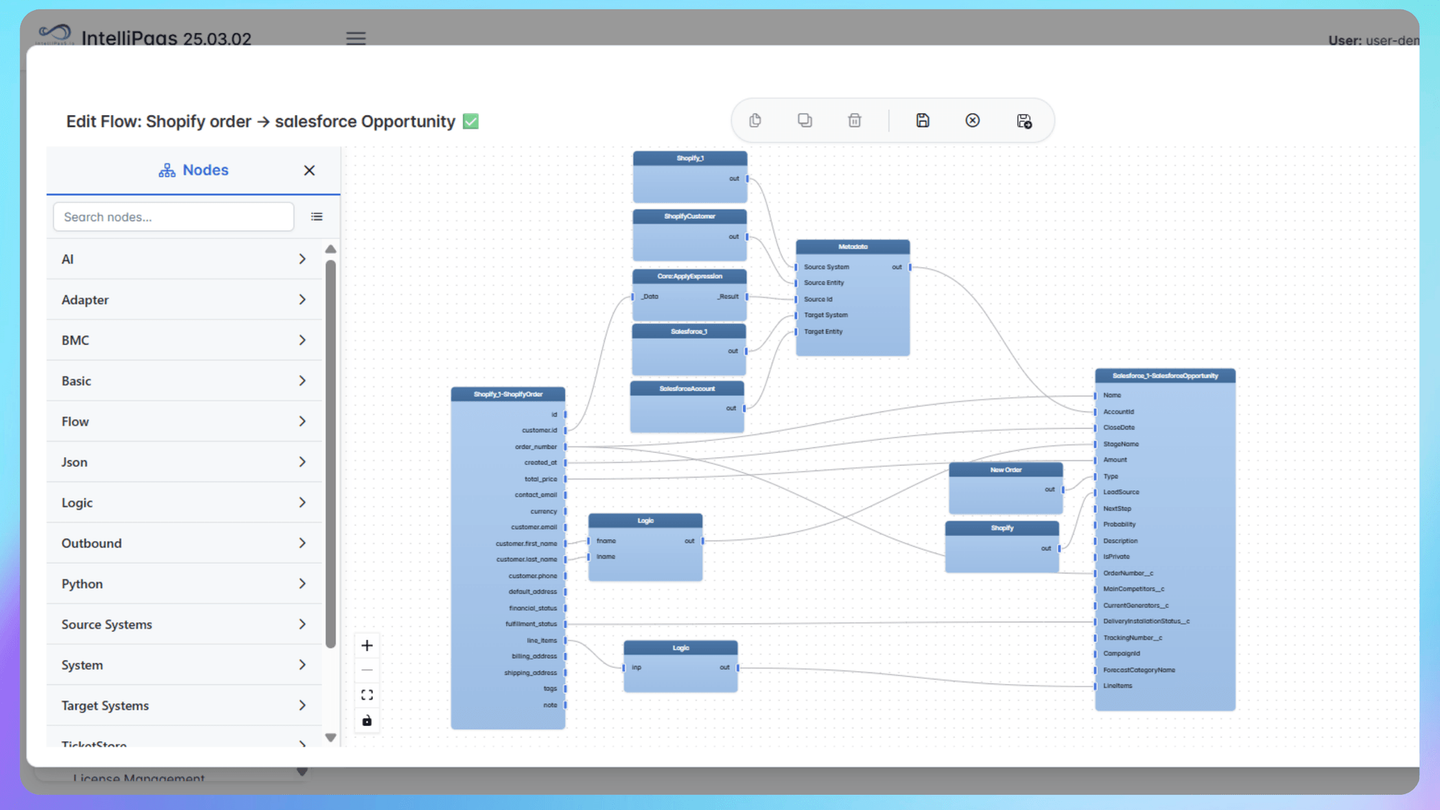Click the fit view canvas icon
The image size is (1440, 810).
click(367, 695)
